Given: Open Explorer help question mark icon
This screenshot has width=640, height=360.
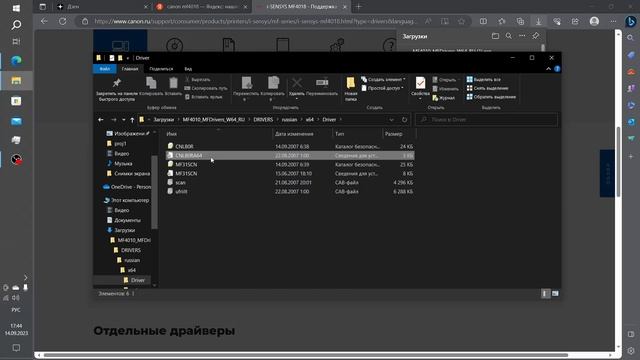Looking at the screenshot, I should tap(557, 69).
